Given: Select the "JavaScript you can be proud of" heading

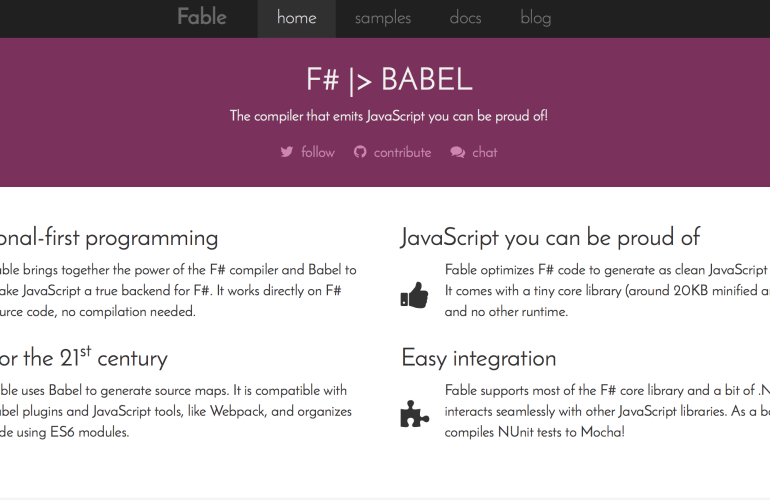Looking at the screenshot, I should pyautogui.click(x=550, y=237).
